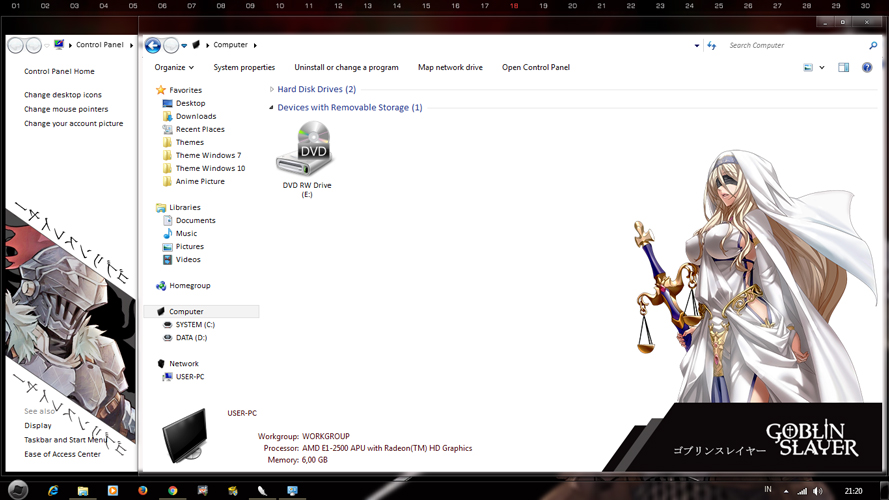Click the volume speaker icon in tray

pos(817,491)
